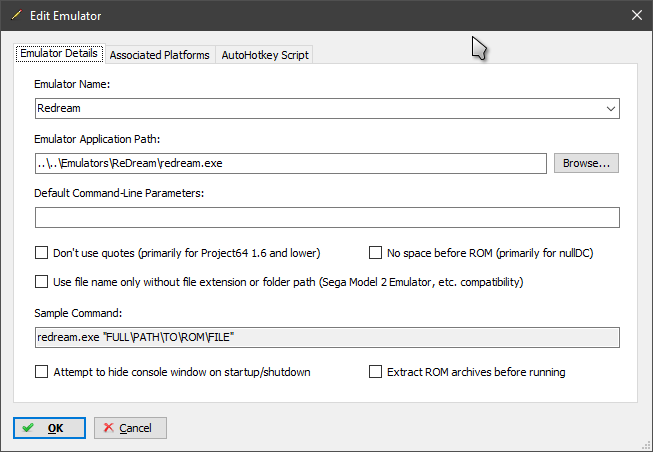Check Use file name only without extension
The height and width of the screenshot is (452, 653).
(41, 282)
